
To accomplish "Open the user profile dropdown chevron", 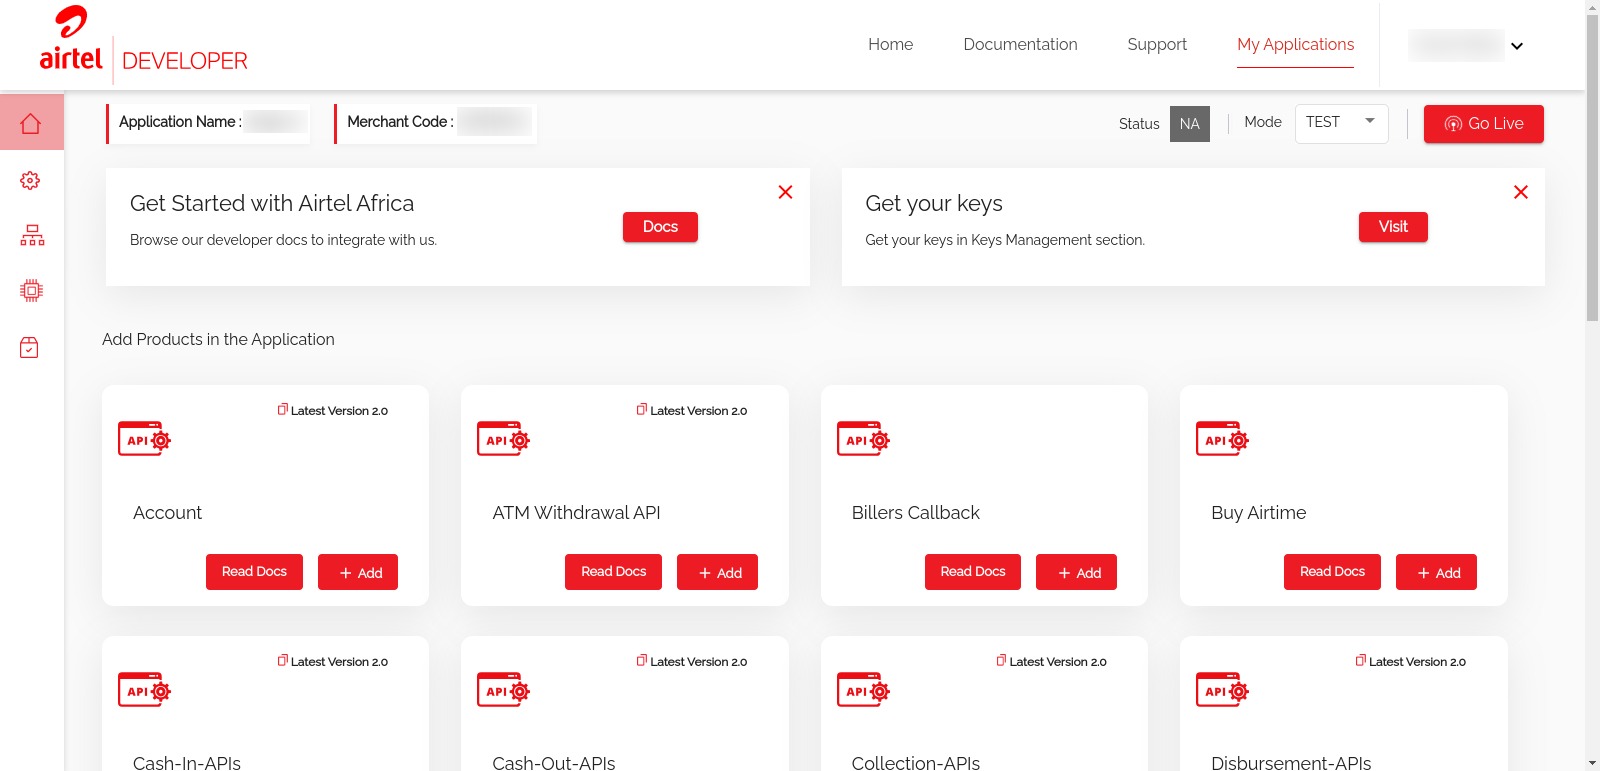I will (x=1517, y=46).
